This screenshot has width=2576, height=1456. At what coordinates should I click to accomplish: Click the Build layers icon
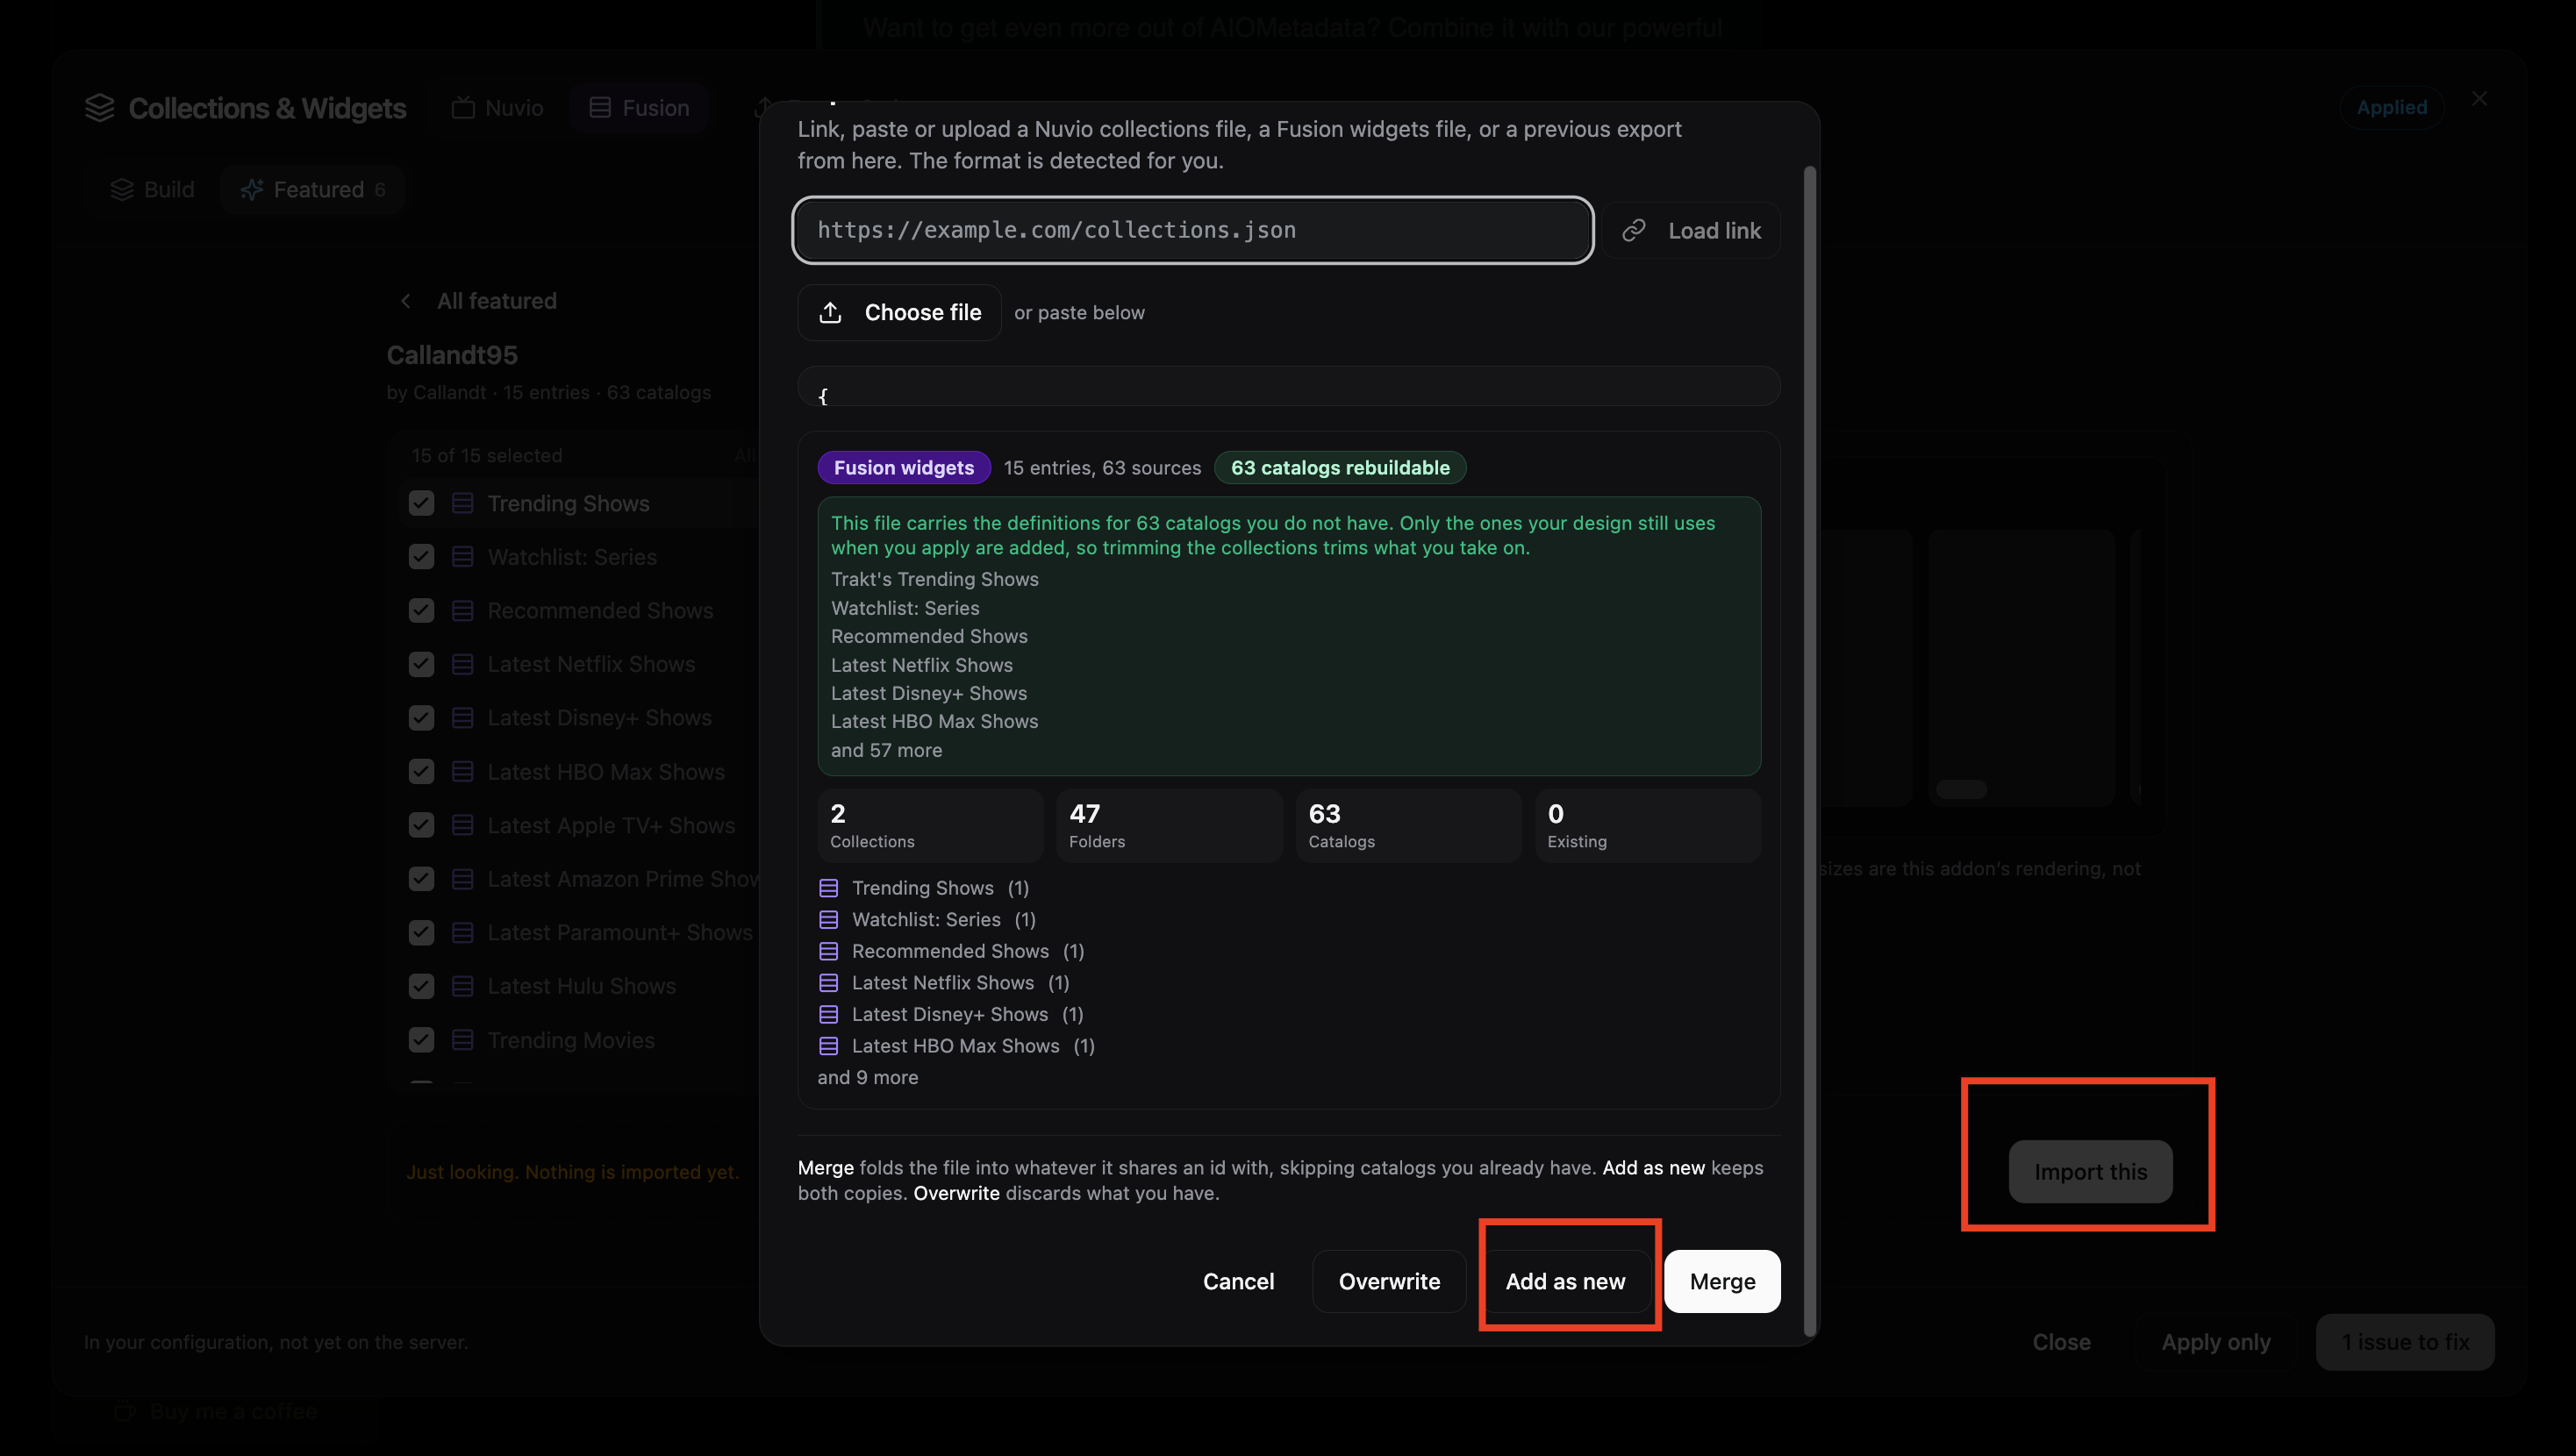pyautogui.click(x=122, y=190)
